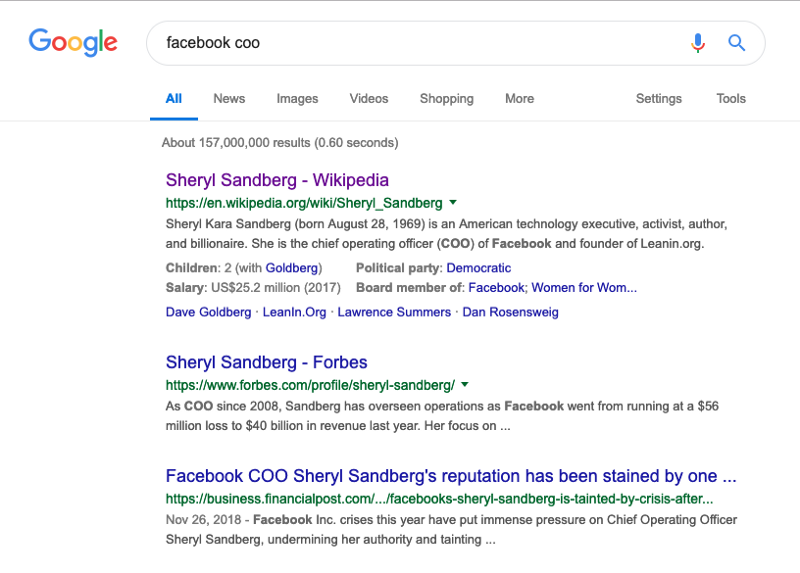Image resolution: width=800 pixels, height=573 pixels.
Task: Open the search Tools menu
Action: click(731, 99)
